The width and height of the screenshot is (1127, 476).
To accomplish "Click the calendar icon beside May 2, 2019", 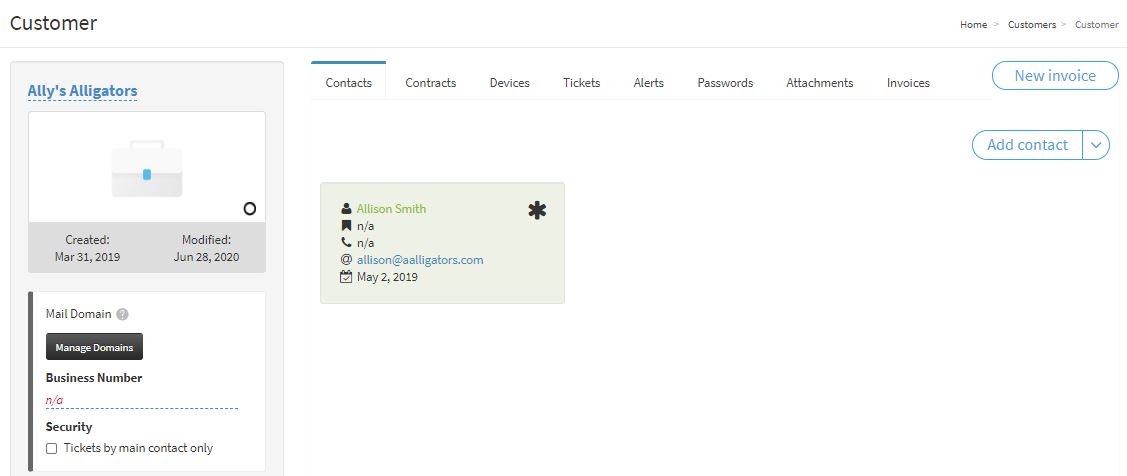I will (346, 277).
